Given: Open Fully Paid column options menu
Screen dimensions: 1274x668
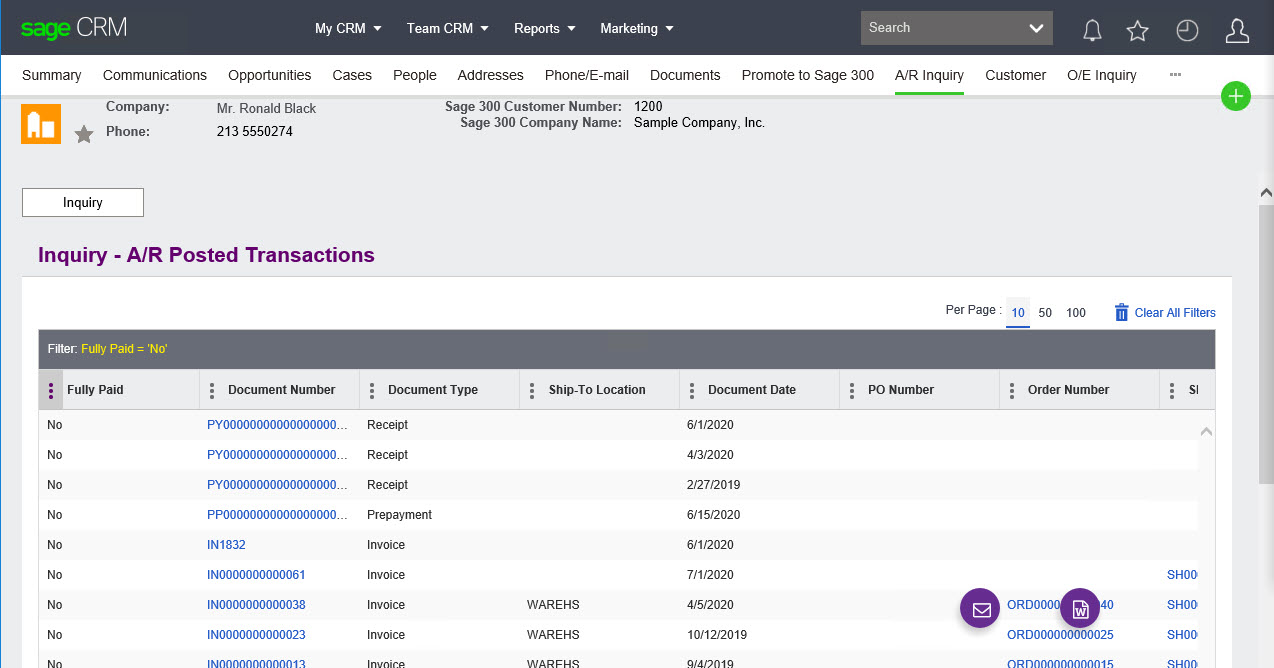Looking at the screenshot, I should click(x=51, y=390).
